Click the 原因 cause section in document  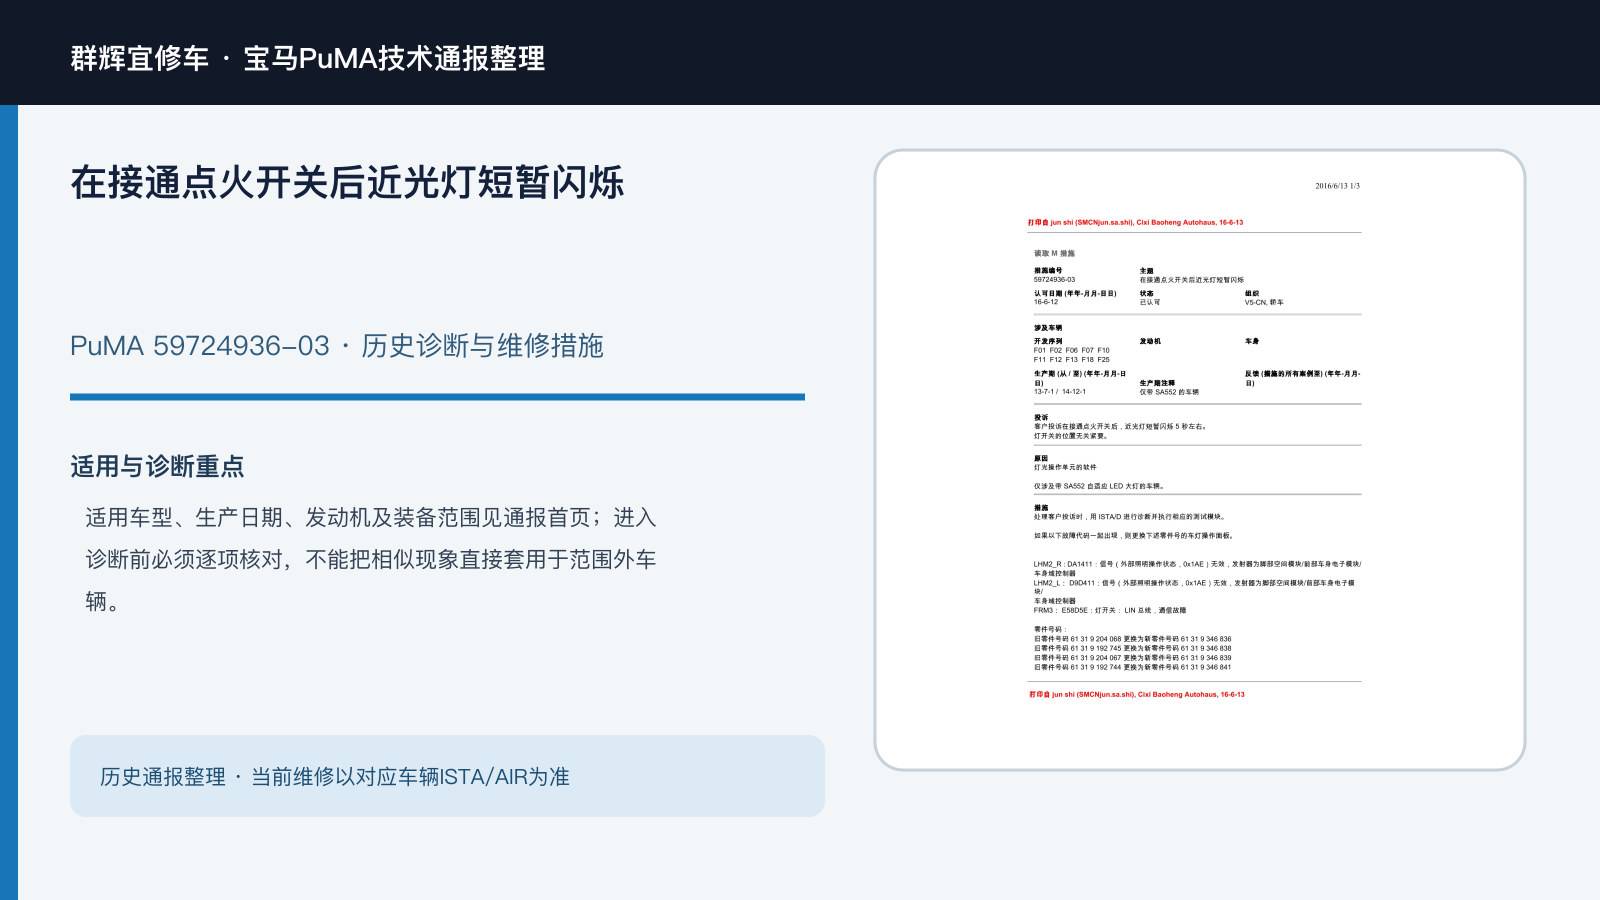1098,472
